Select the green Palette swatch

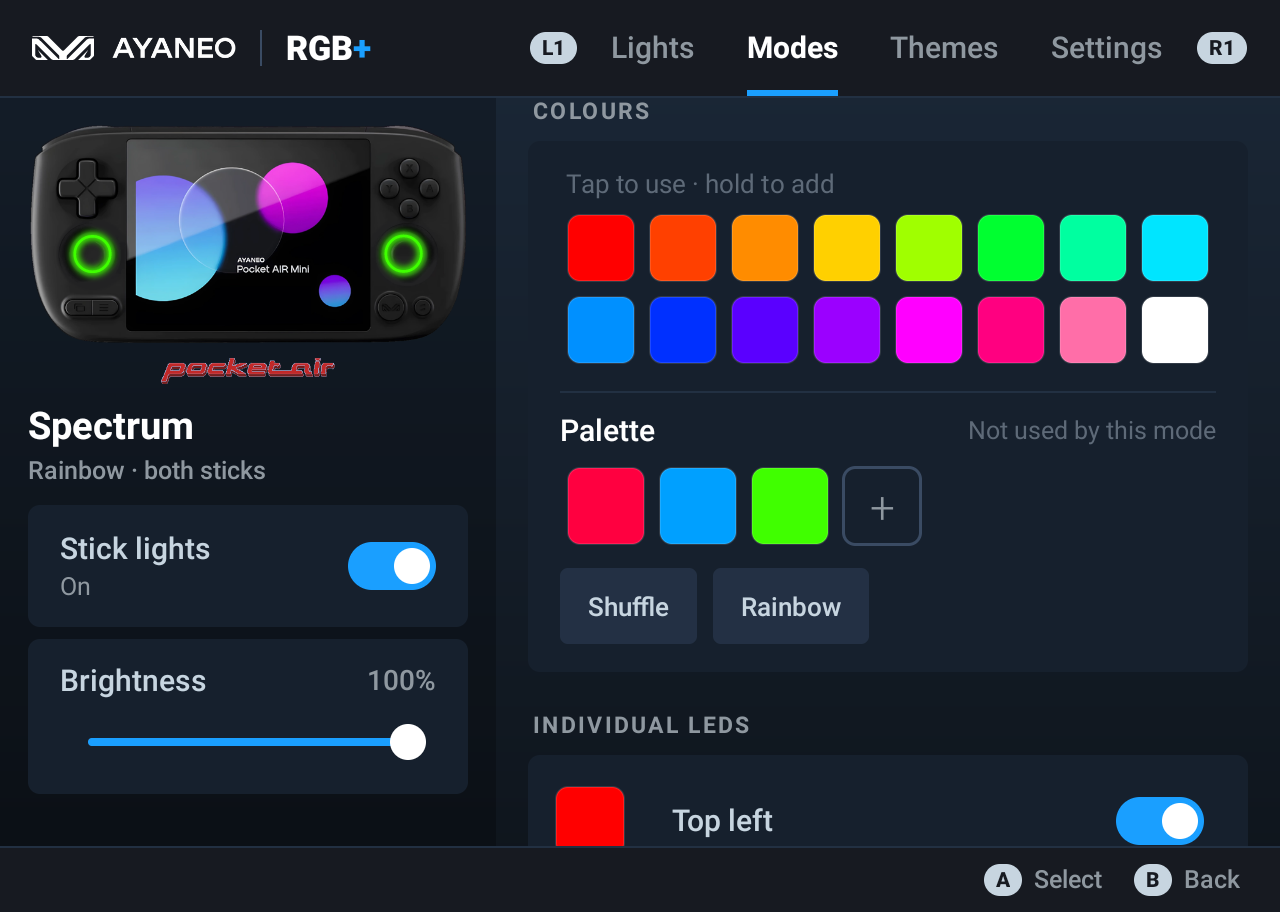pyautogui.click(x=790, y=506)
